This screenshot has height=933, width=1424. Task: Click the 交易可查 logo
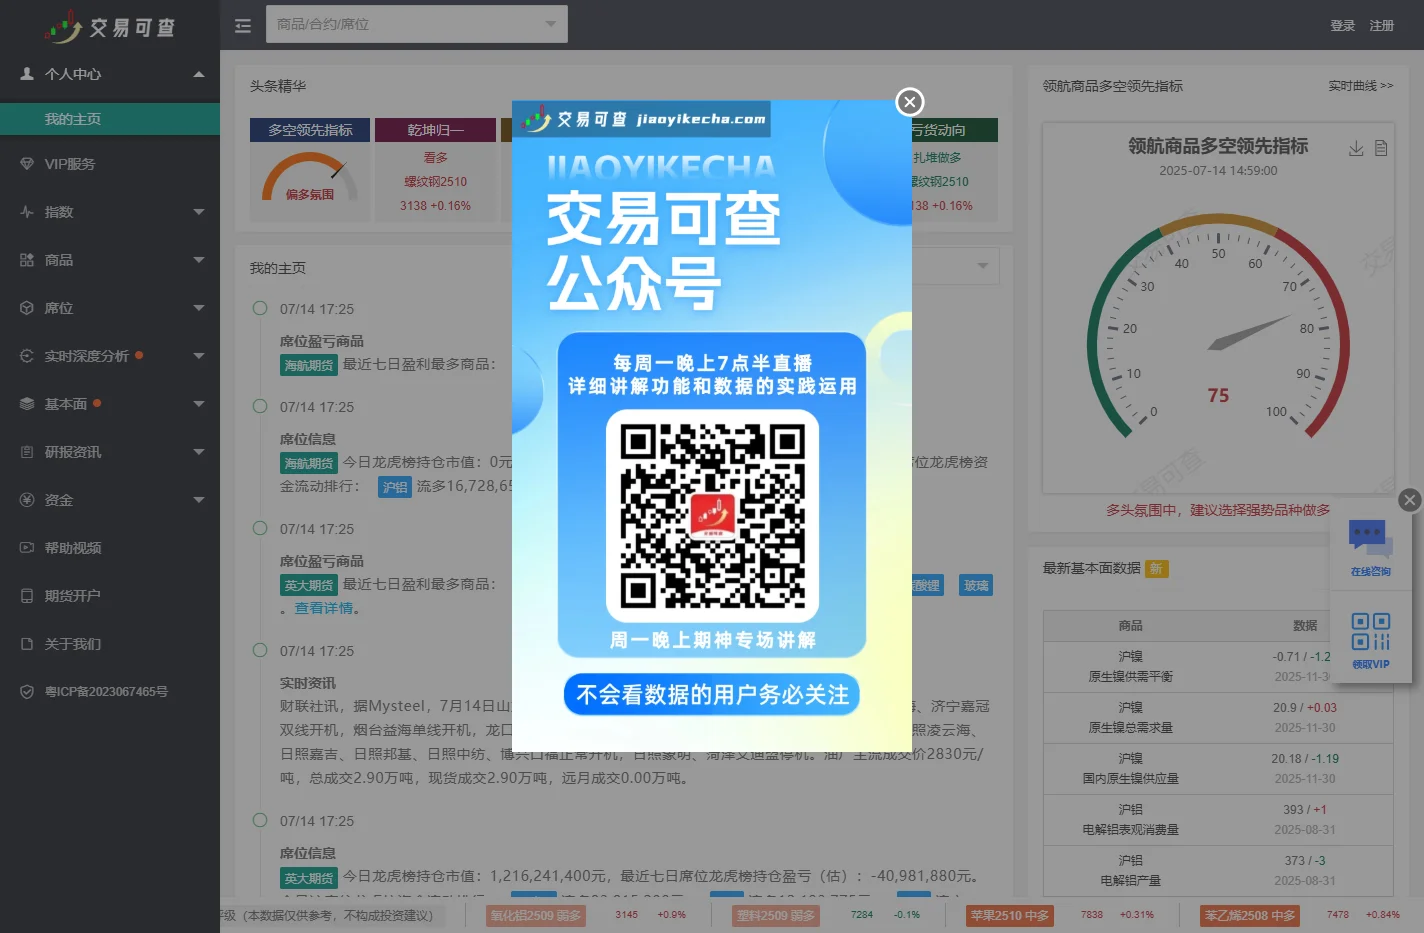[x=110, y=27]
